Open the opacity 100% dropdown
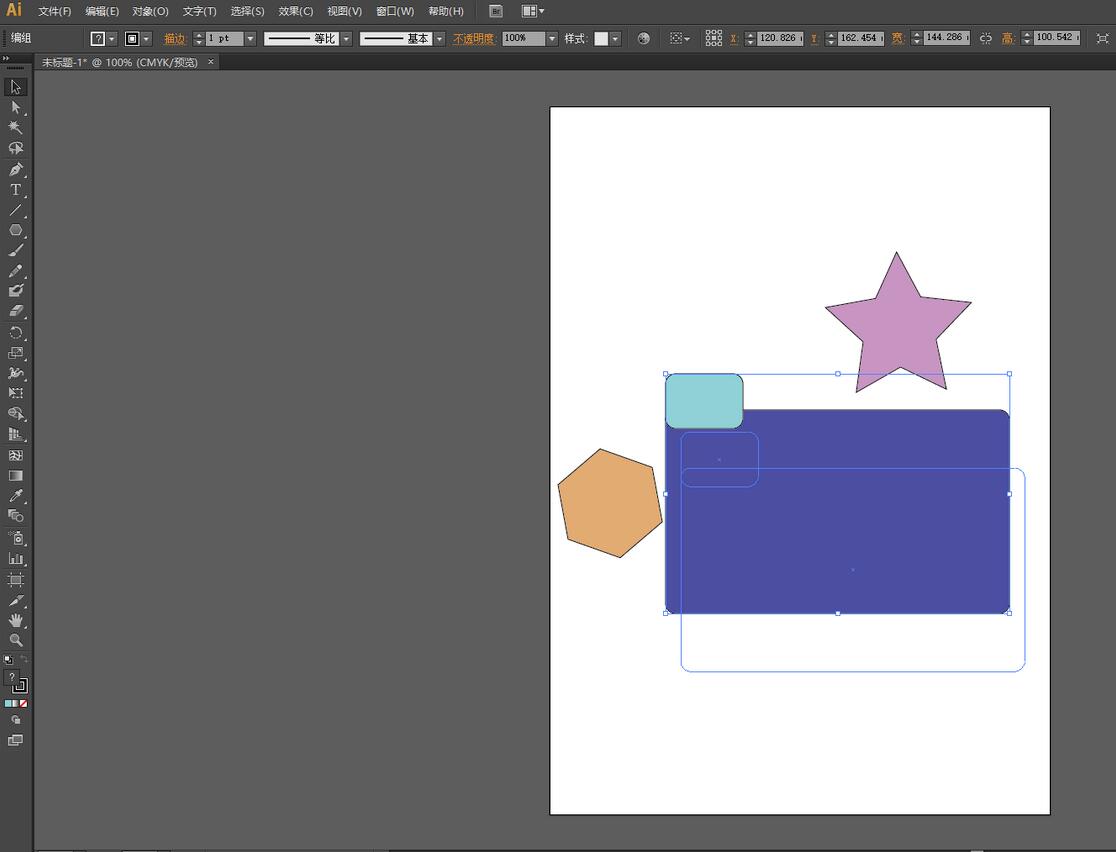1116x852 pixels. pos(552,38)
